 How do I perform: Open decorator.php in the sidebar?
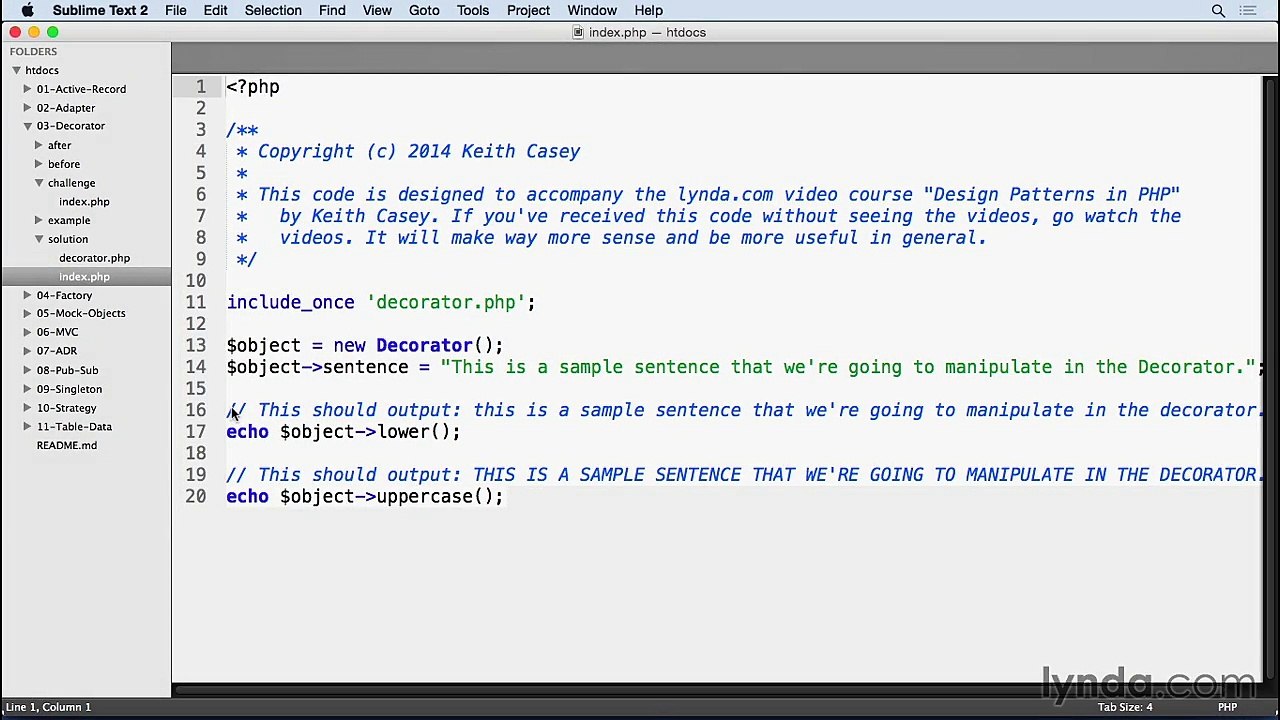[x=94, y=258]
